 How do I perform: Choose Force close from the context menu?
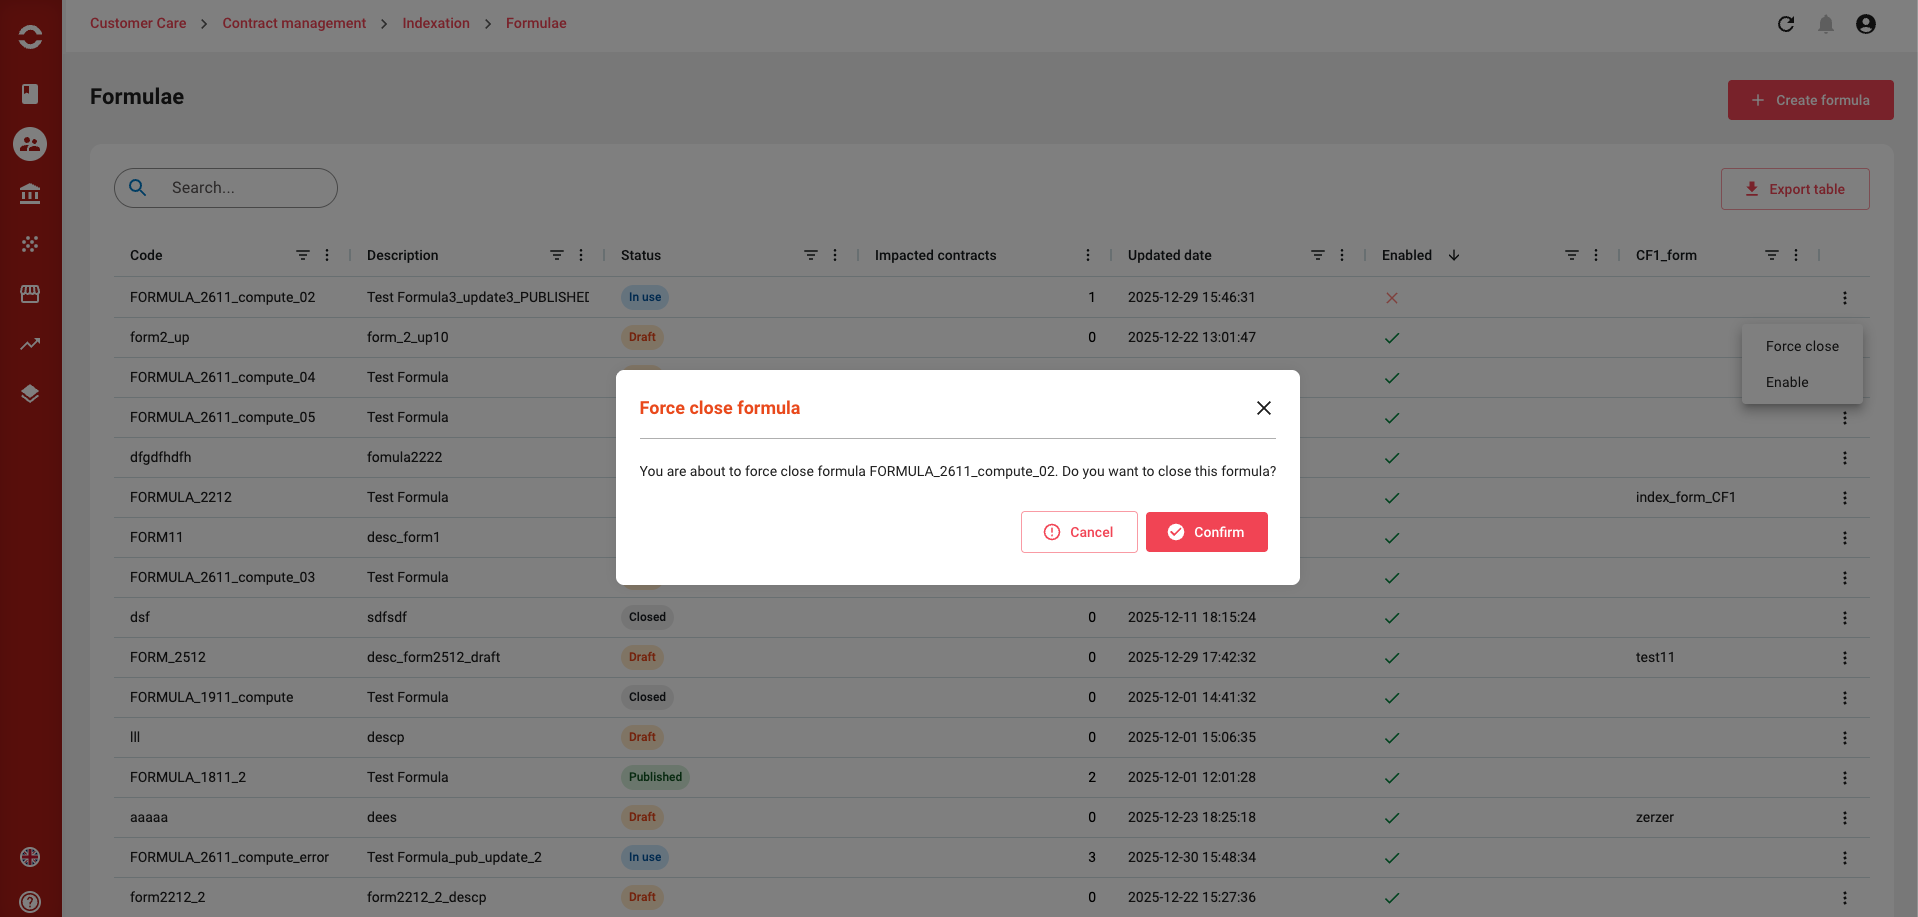pos(1802,346)
